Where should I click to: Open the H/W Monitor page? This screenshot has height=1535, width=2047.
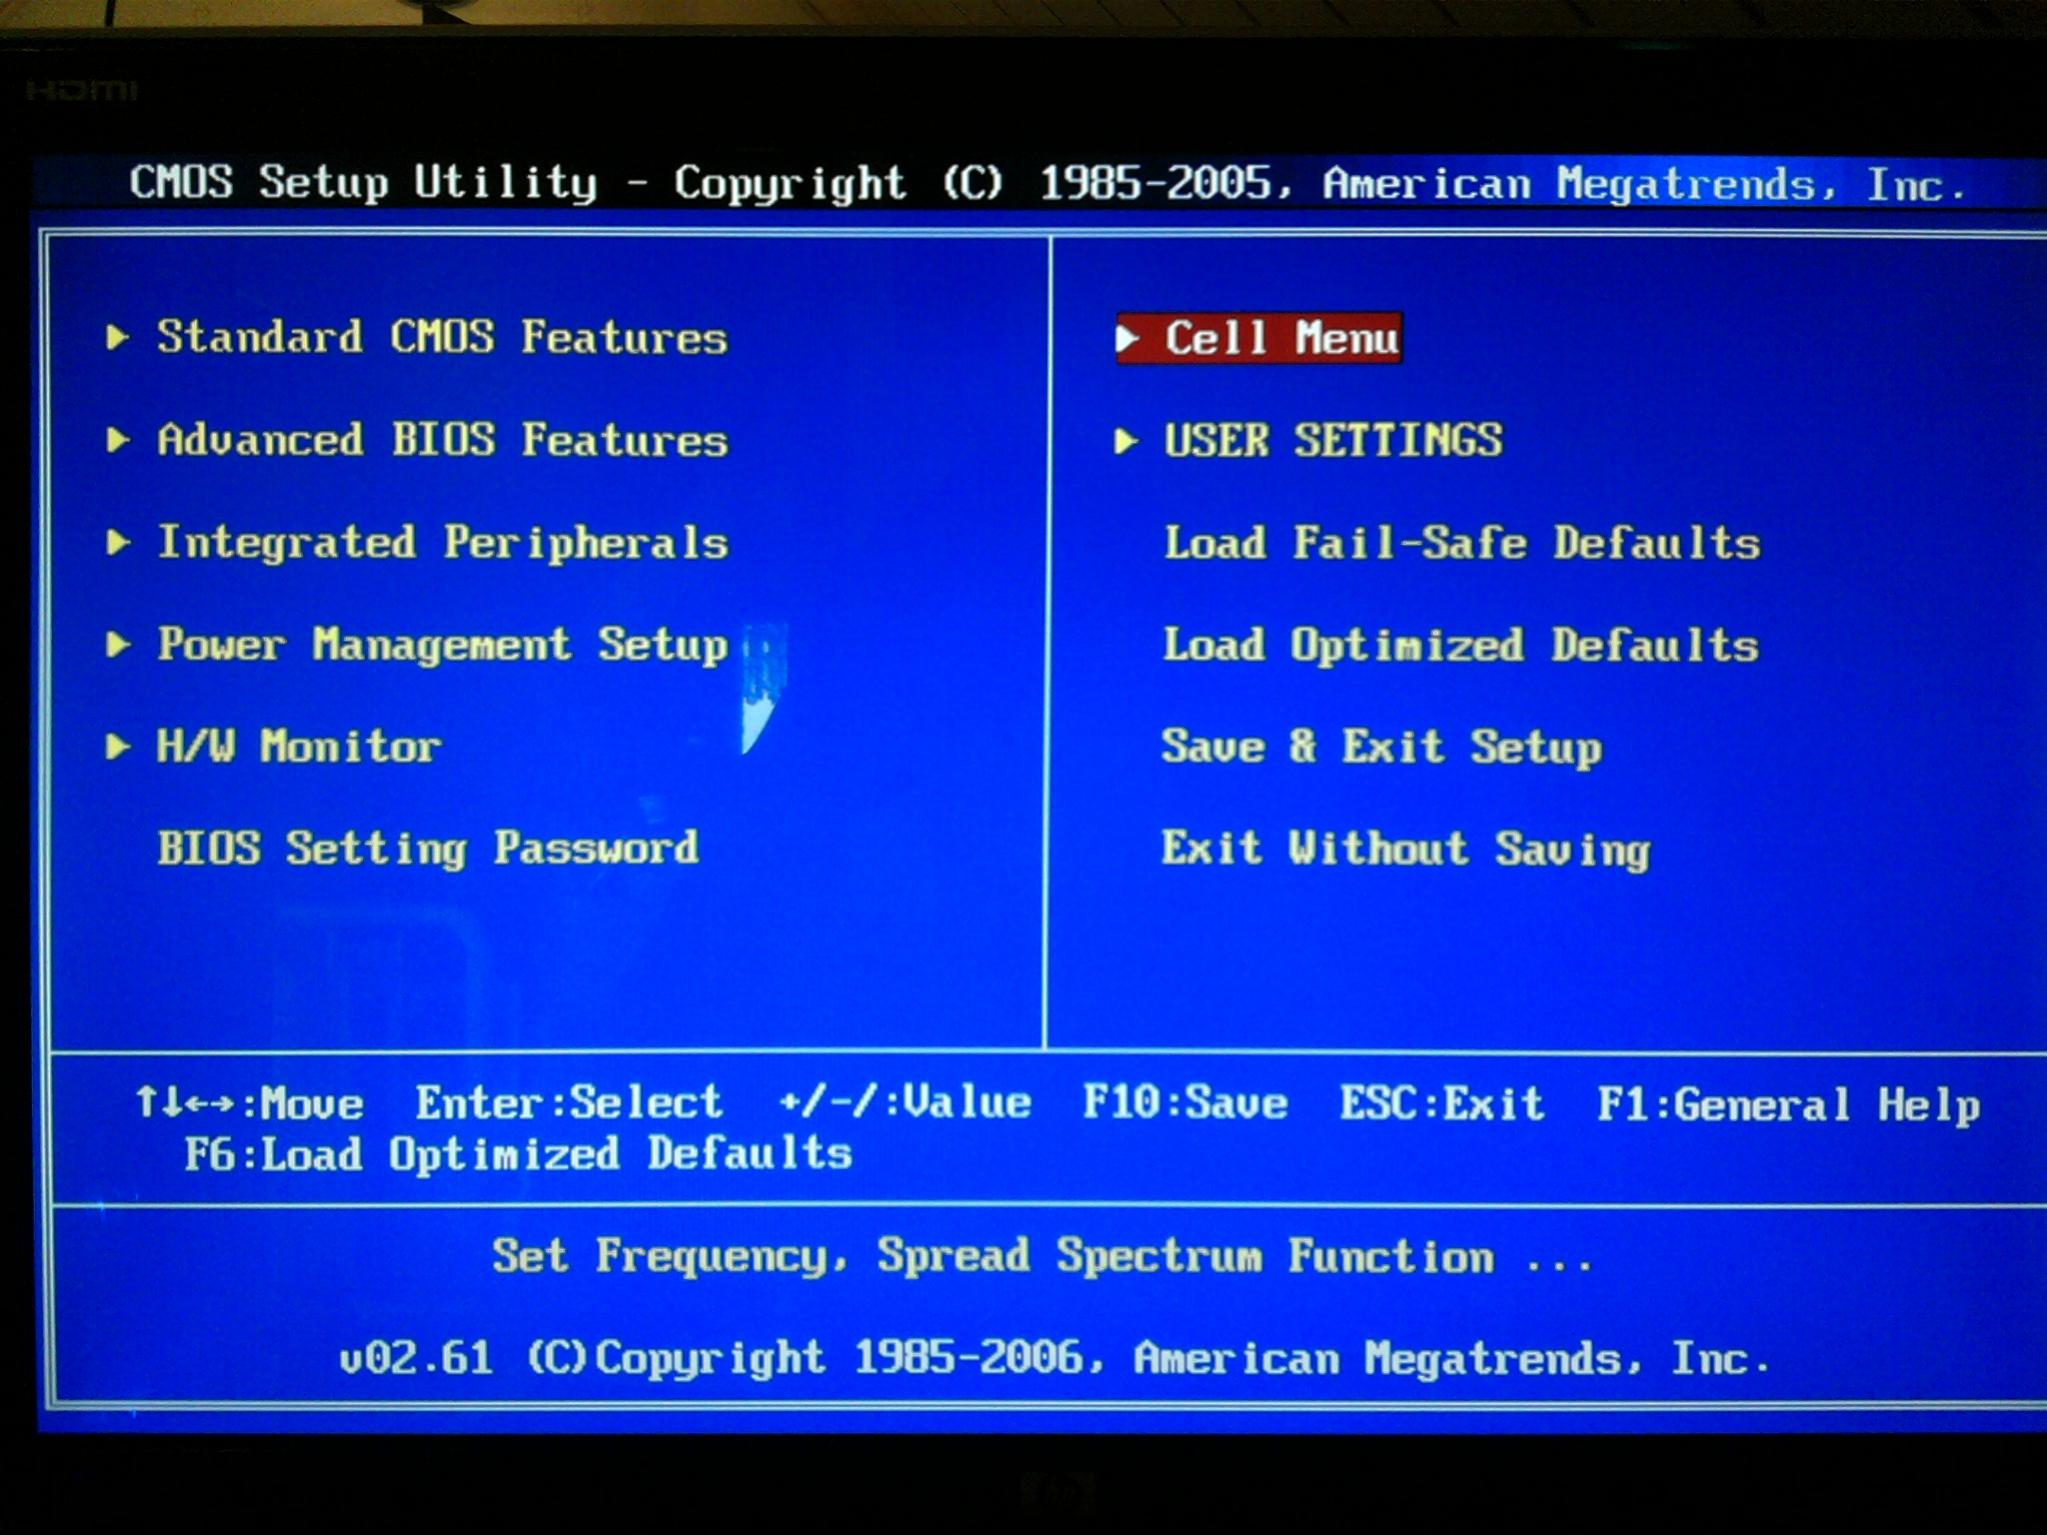(x=298, y=746)
